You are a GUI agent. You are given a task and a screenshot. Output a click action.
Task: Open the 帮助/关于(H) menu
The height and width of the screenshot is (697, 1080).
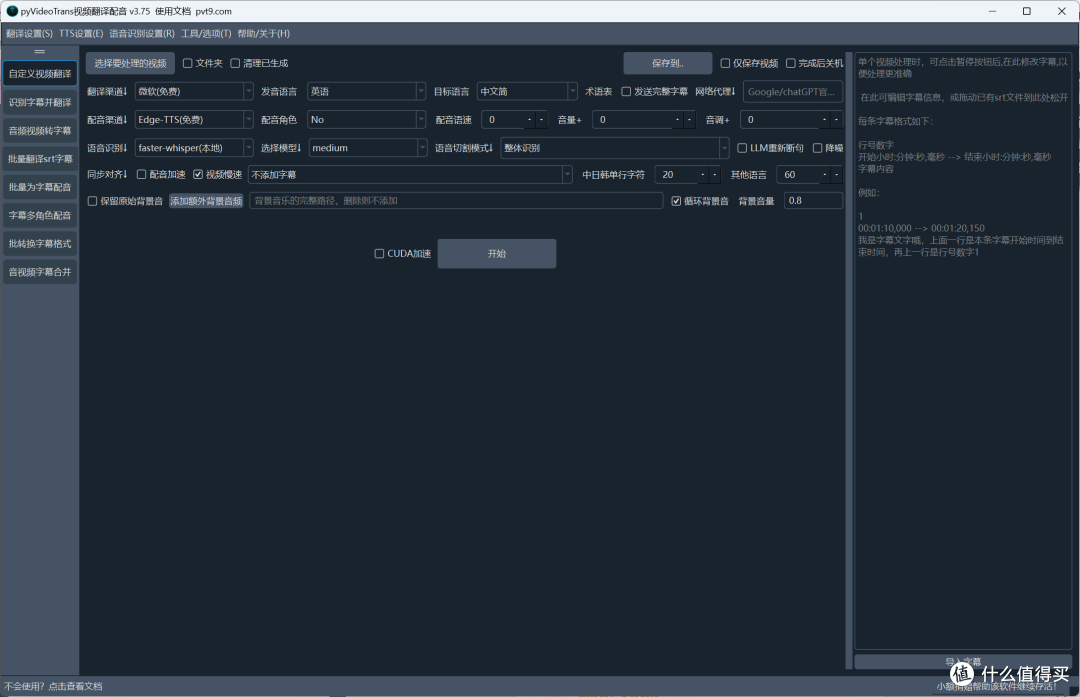click(x=263, y=33)
